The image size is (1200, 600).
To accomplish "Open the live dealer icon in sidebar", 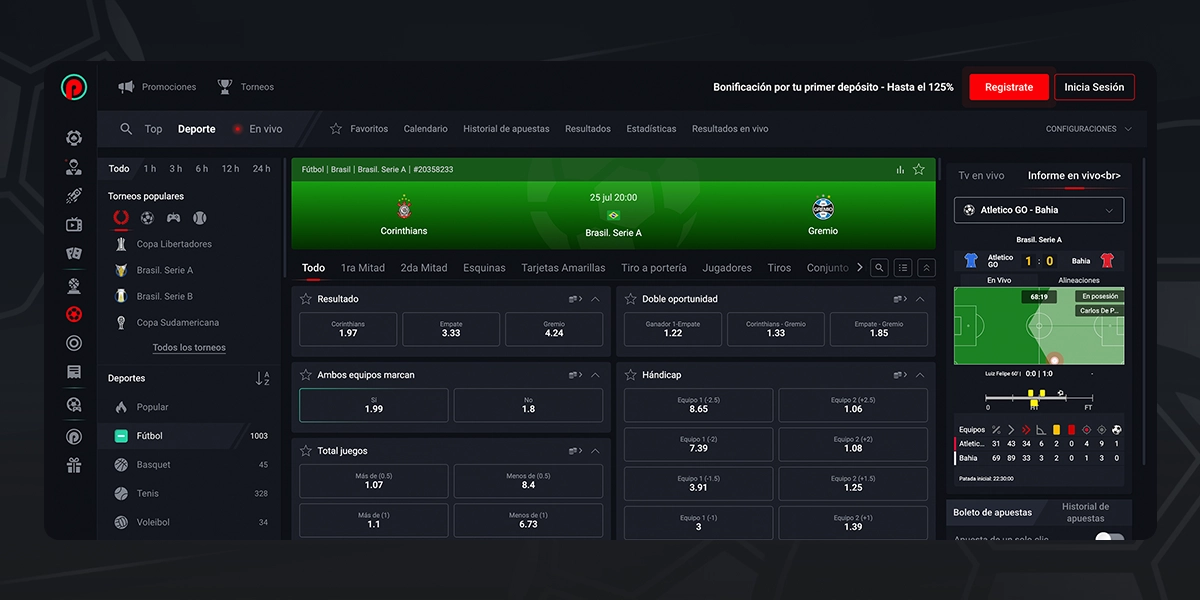I will point(74,167).
